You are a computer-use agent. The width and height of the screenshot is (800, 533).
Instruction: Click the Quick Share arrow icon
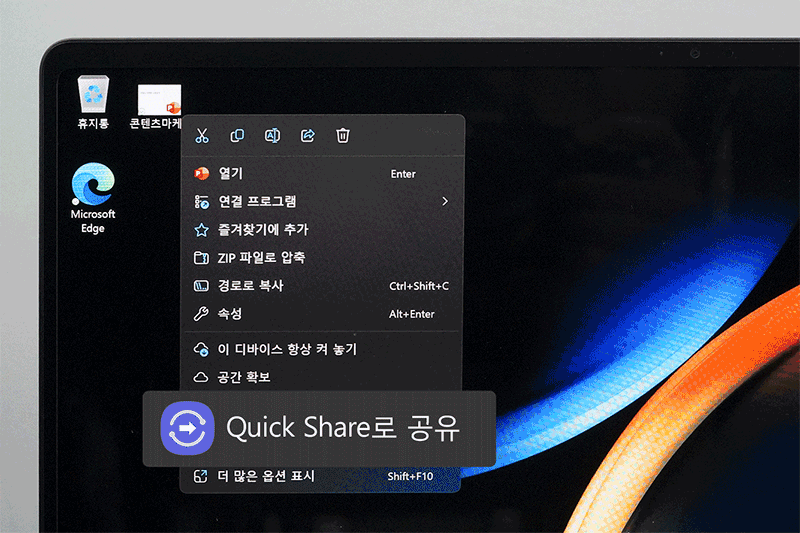[187, 428]
